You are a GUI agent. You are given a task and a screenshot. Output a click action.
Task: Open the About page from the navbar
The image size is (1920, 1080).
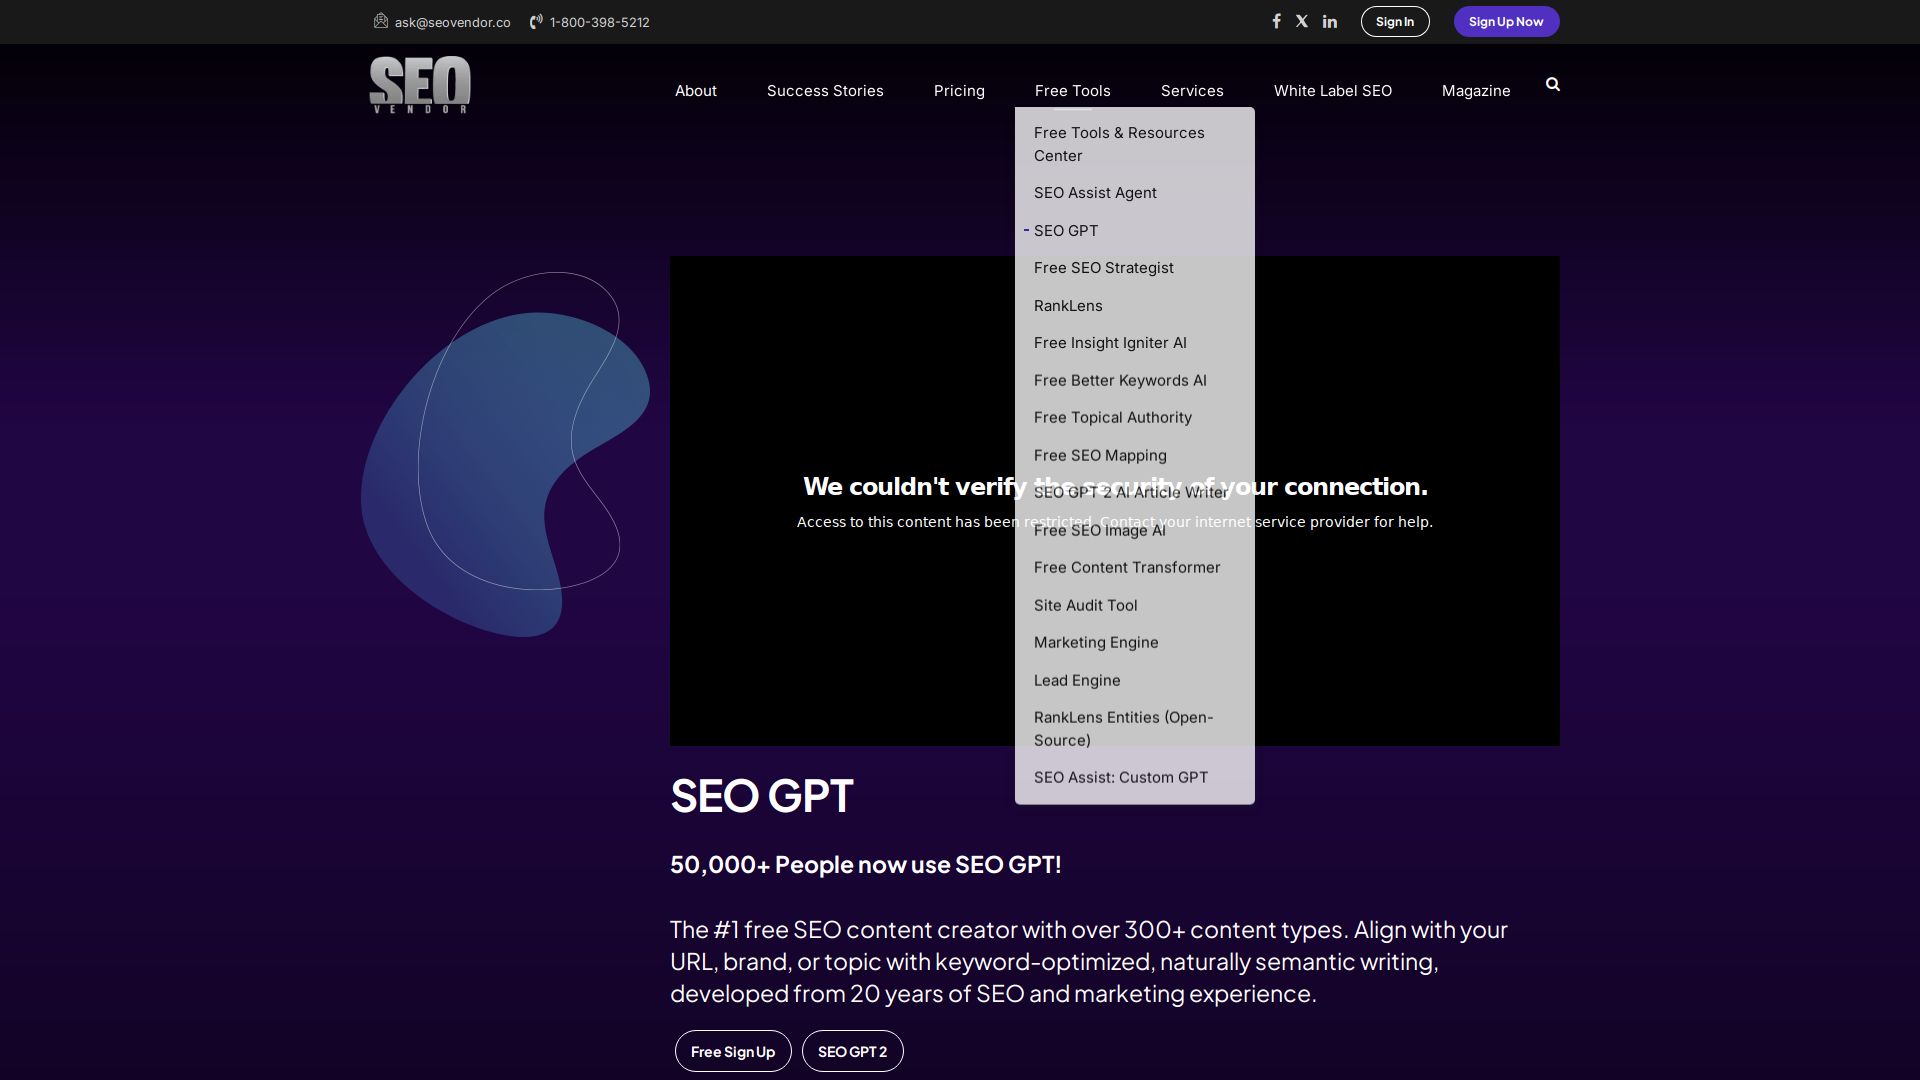[x=695, y=90]
